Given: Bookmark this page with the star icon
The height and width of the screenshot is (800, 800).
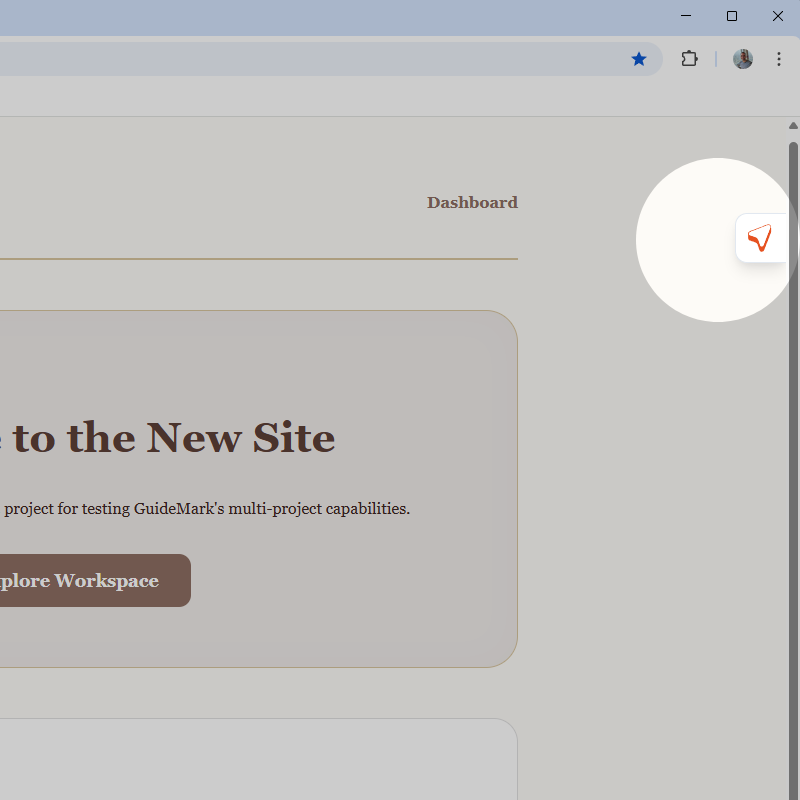Looking at the screenshot, I should click(639, 59).
